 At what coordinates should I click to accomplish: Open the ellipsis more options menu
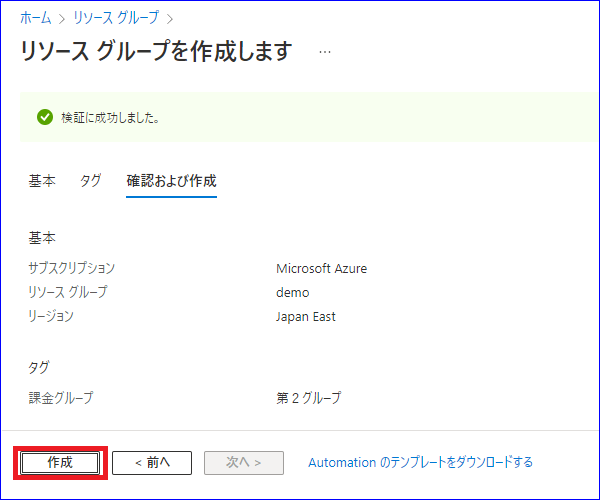(325, 52)
